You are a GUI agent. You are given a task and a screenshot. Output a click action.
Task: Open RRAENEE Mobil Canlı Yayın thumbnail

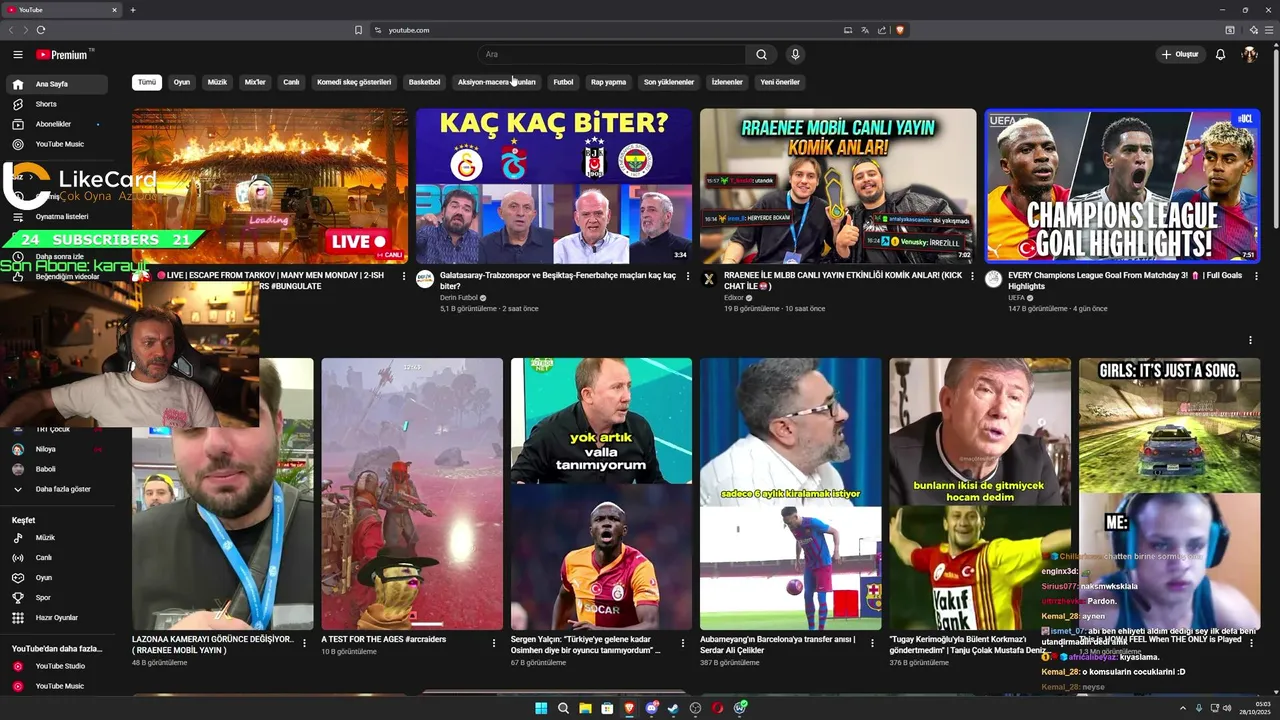point(838,186)
